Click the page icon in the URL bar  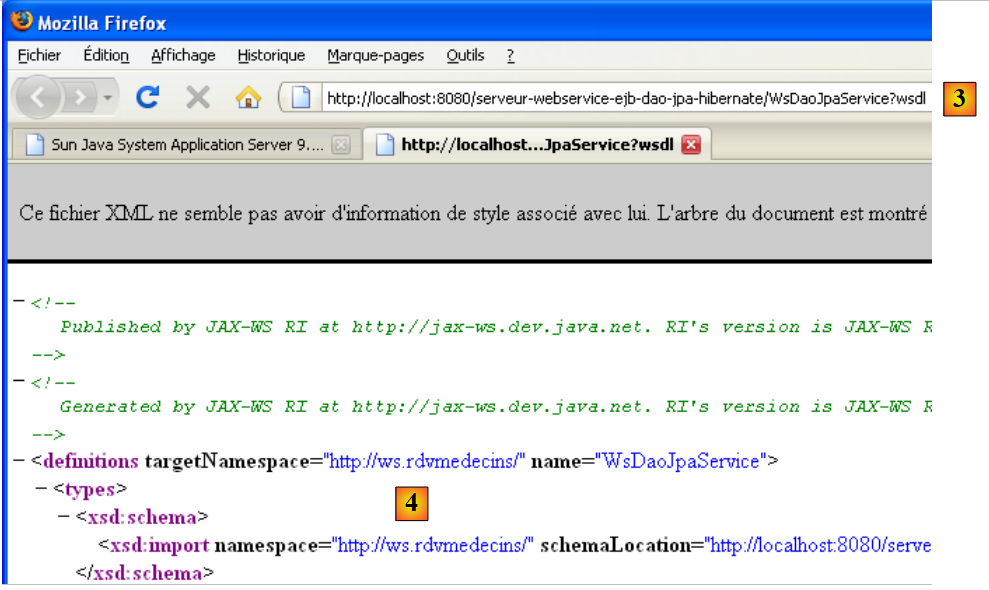pos(300,98)
